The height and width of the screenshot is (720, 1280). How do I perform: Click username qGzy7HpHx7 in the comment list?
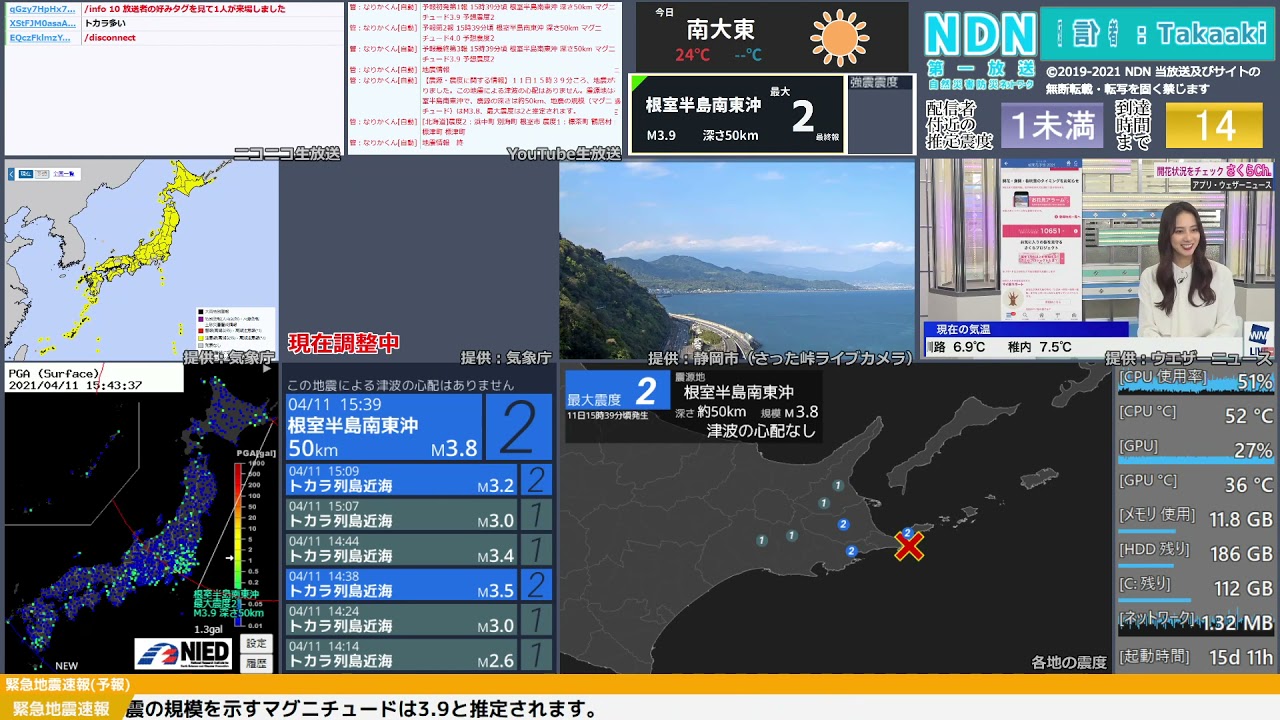click(42, 9)
